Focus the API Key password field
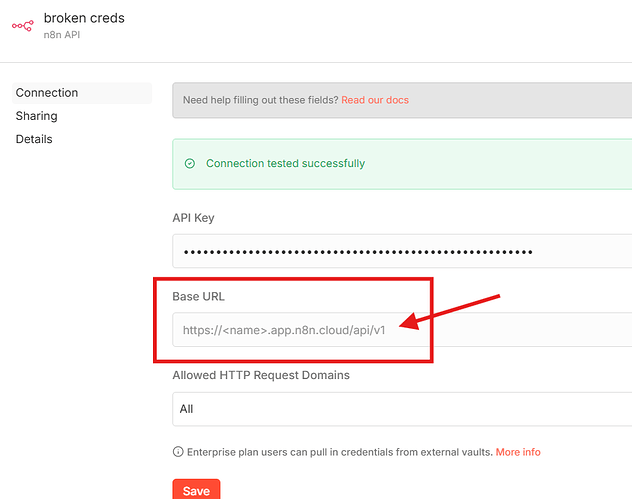632x499 pixels. (x=400, y=251)
